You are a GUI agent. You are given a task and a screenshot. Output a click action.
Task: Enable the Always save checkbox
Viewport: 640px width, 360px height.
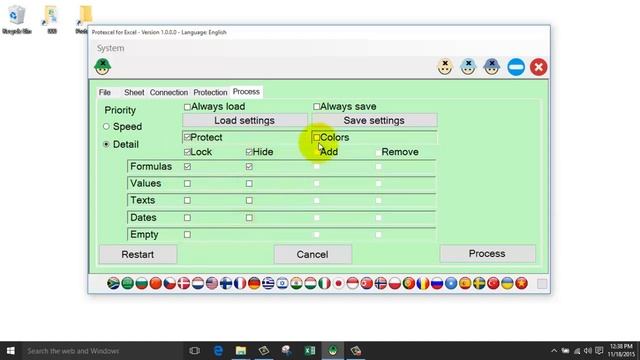(316, 107)
